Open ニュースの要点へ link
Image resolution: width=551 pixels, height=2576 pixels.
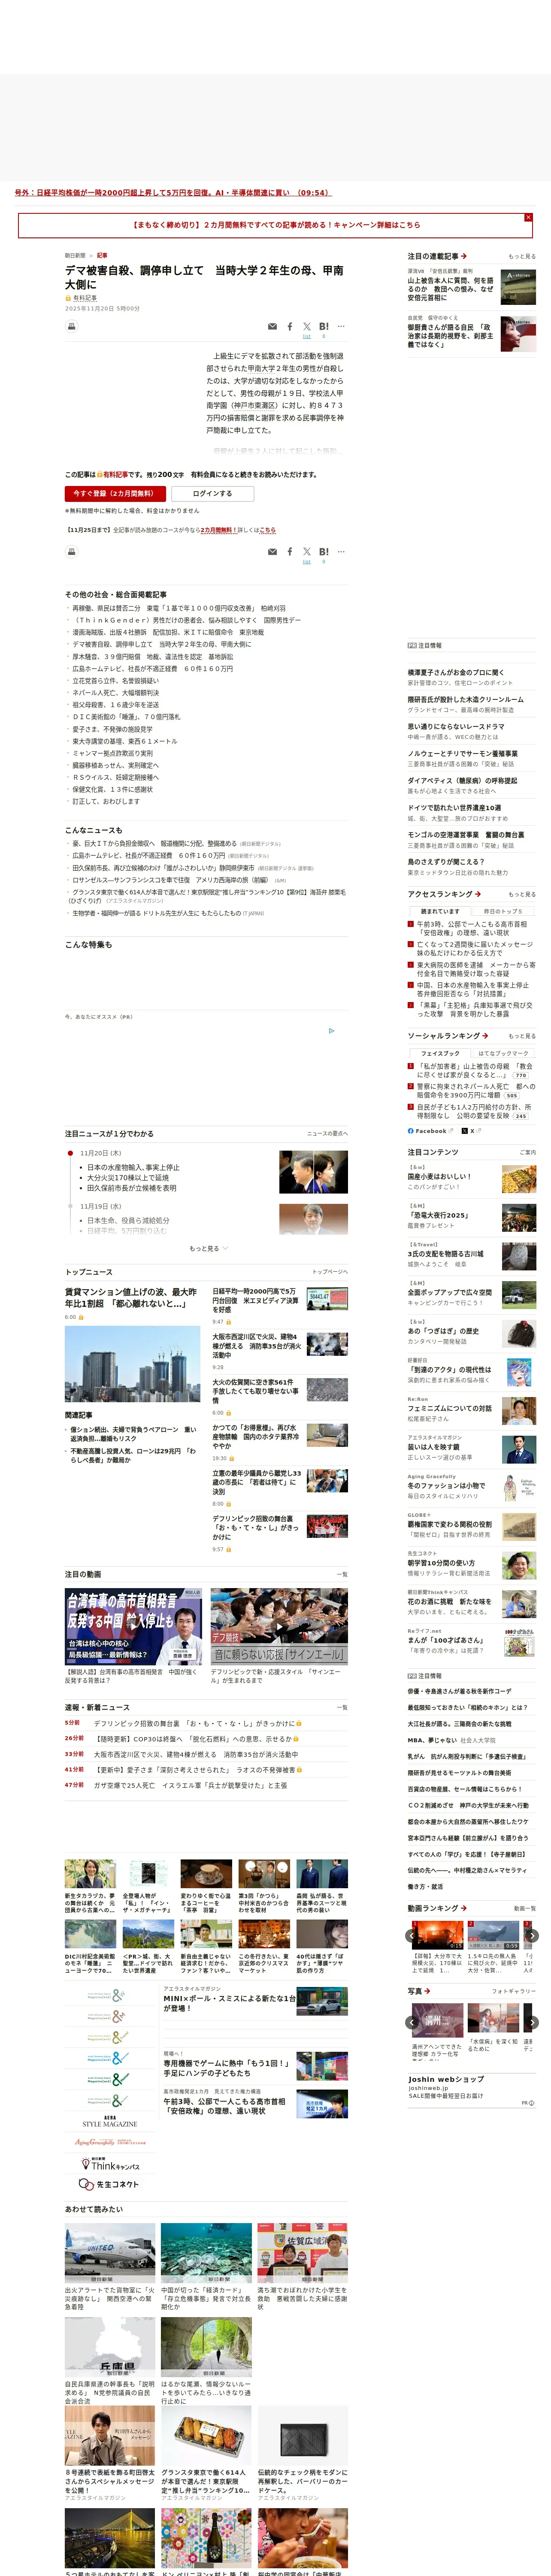pyautogui.click(x=327, y=1133)
